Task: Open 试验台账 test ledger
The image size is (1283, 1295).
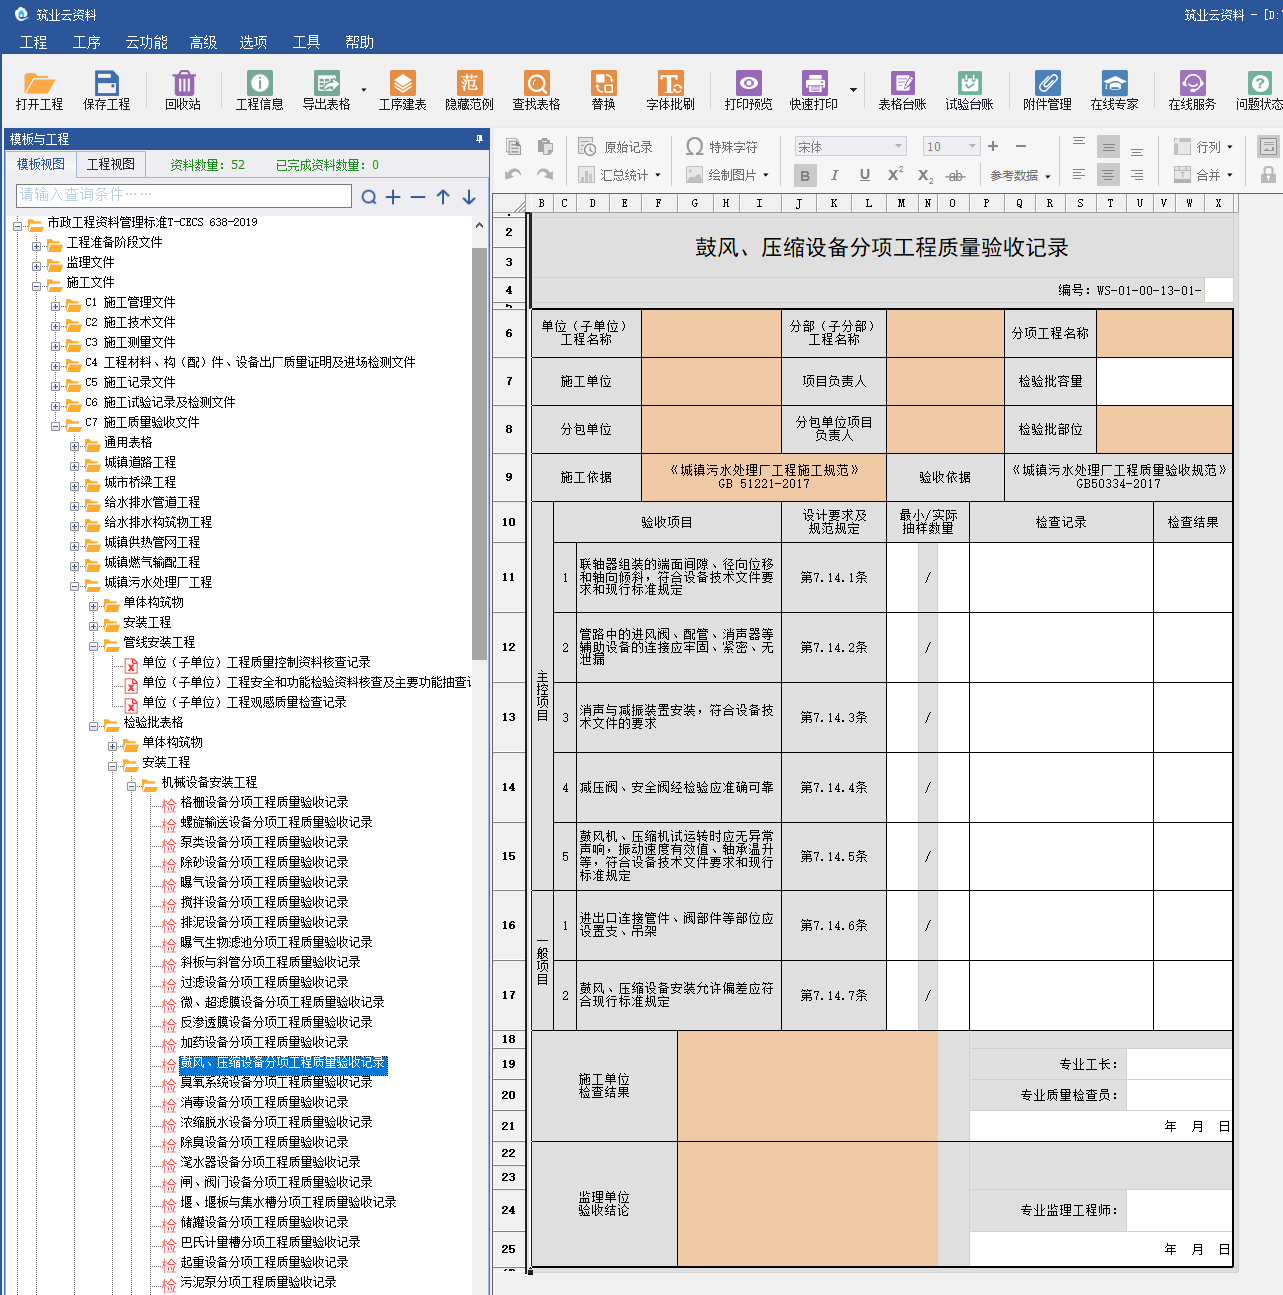Action: pyautogui.click(x=969, y=89)
